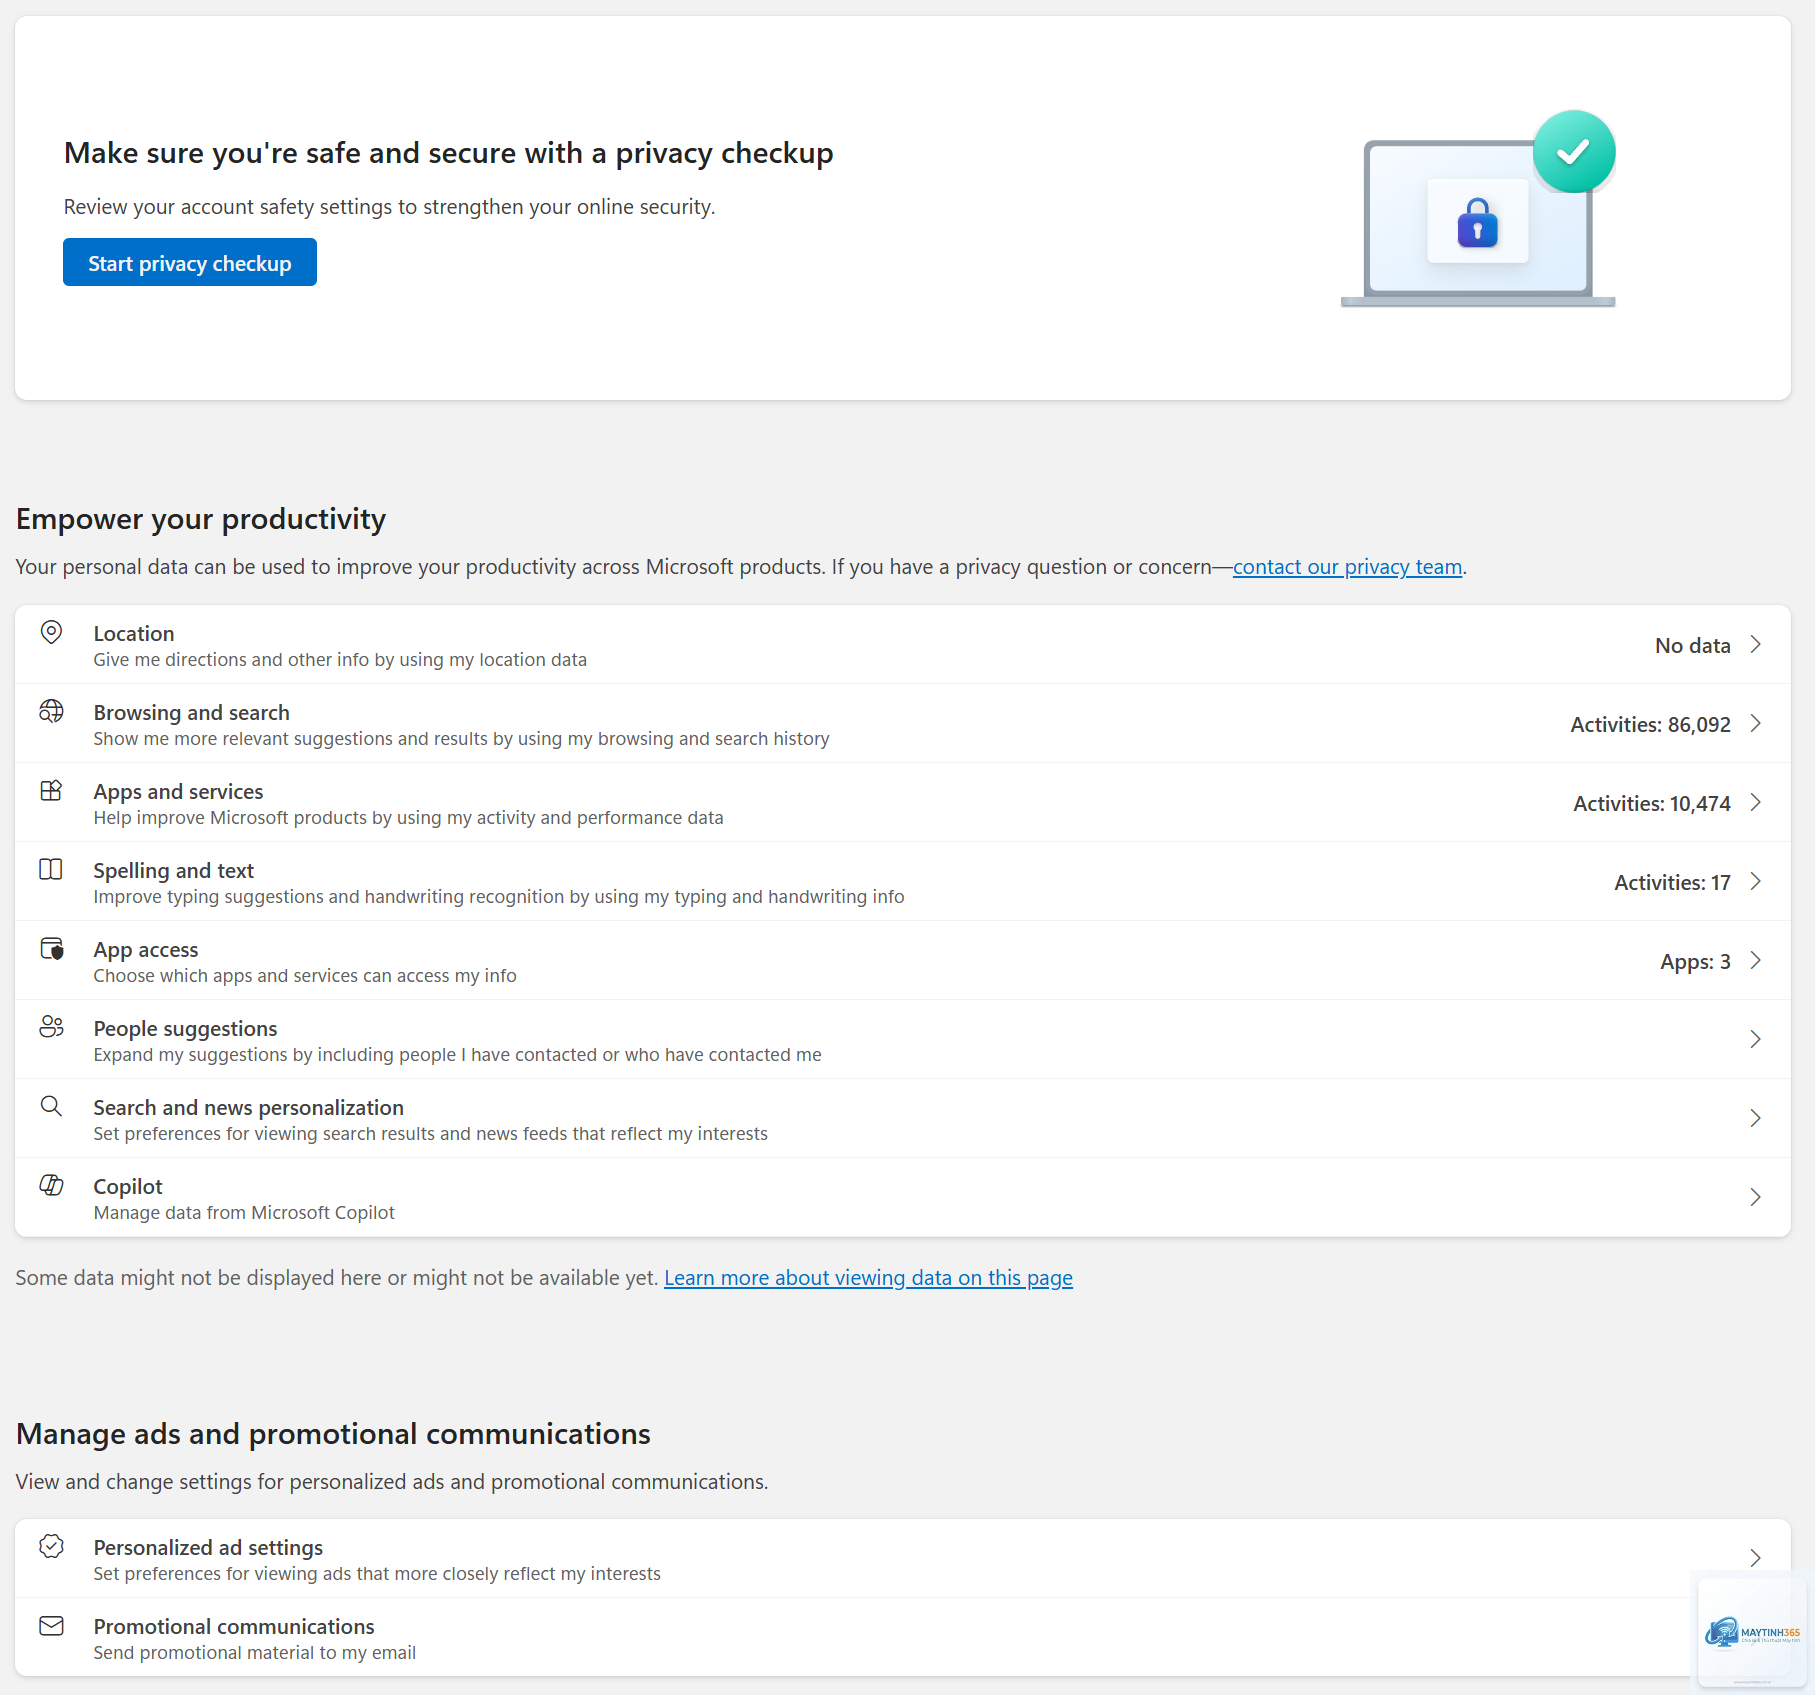Click 'Send promotional material to my email'
Viewport: 1815px width, 1695px height.
click(255, 1652)
